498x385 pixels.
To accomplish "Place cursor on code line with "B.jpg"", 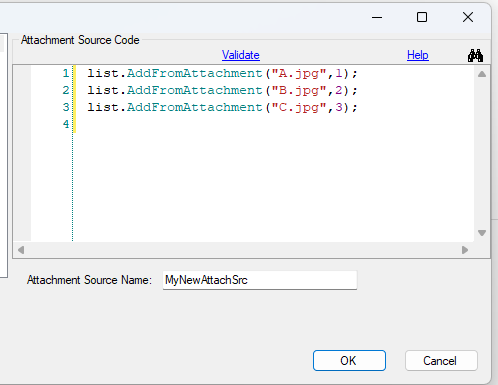I will (x=222, y=90).
